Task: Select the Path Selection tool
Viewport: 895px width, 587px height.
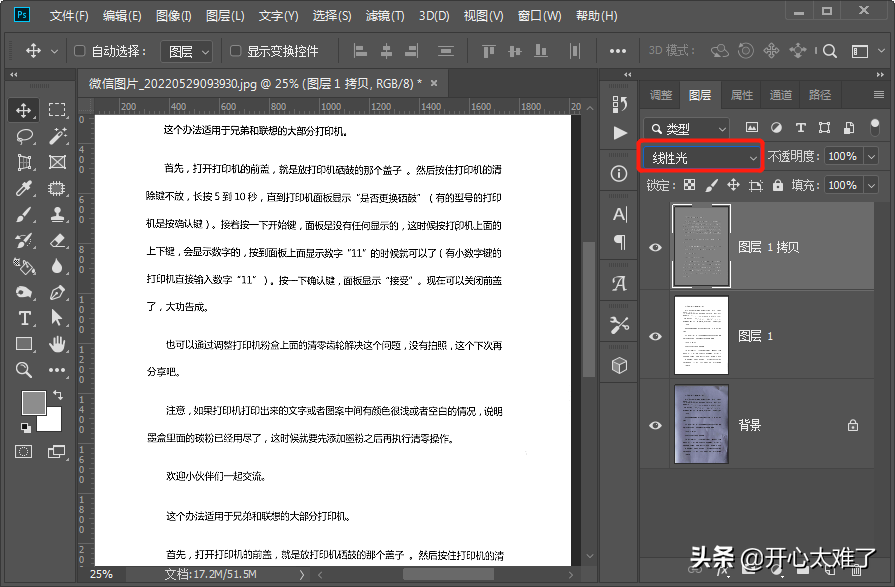Action: [x=57, y=318]
